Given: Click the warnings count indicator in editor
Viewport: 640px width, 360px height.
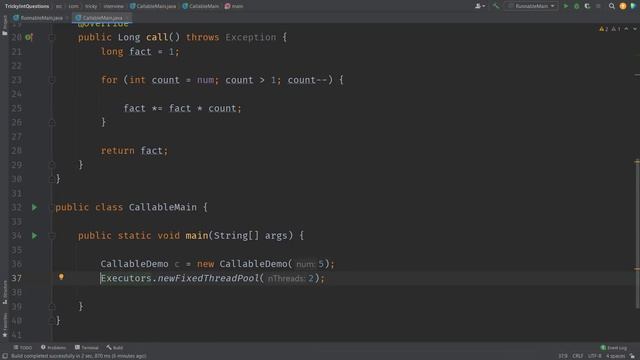Looking at the screenshot, I should pyautogui.click(x=603, y=29).
